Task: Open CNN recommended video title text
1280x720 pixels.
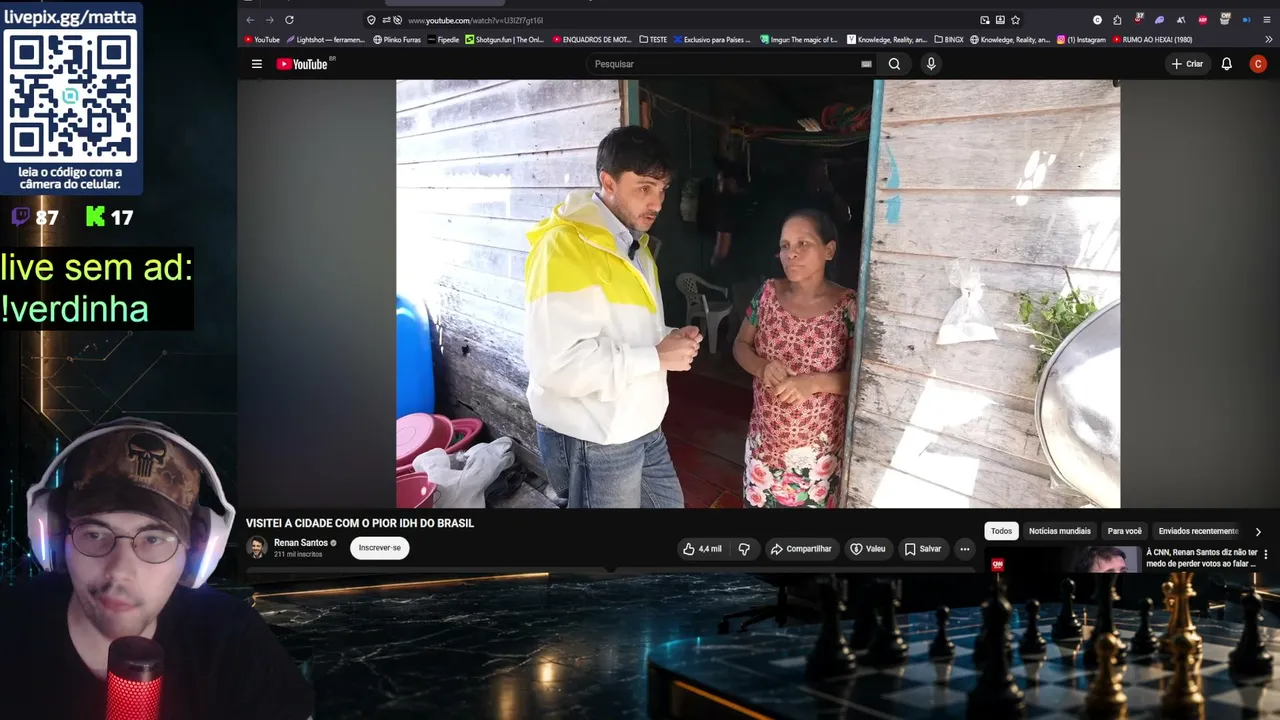Action: [1201, 558]
